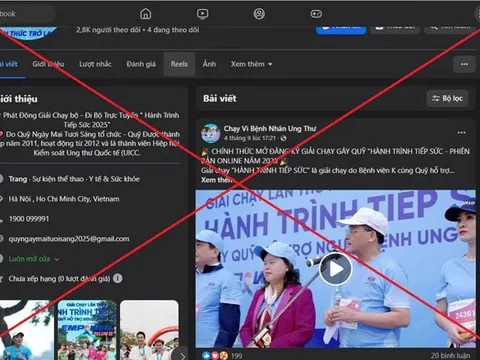This screenshot has width=480, height=360.
Task: Click the Hà Nội, Ho Chi Minh City location
Action: click(x=64, y=199)
